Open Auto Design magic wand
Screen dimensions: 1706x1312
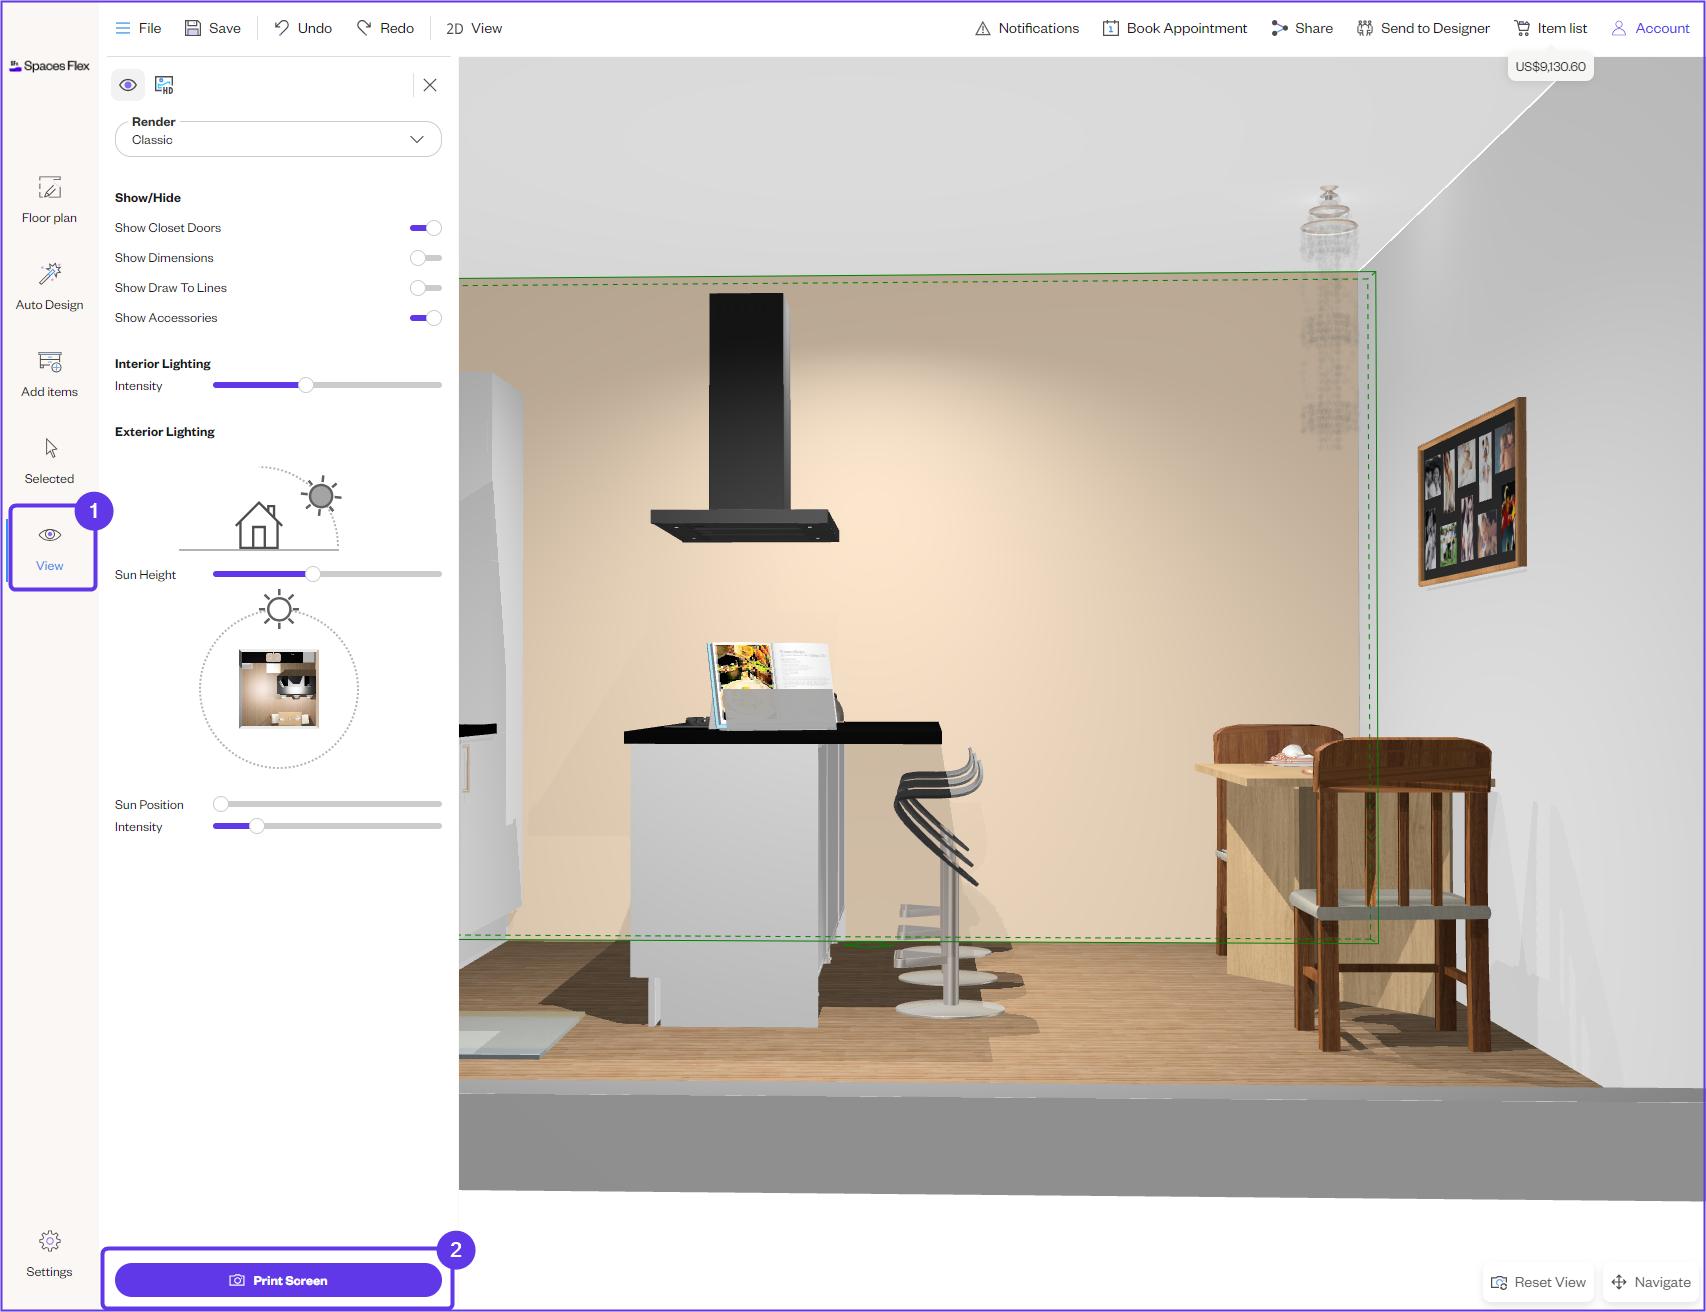49,286
